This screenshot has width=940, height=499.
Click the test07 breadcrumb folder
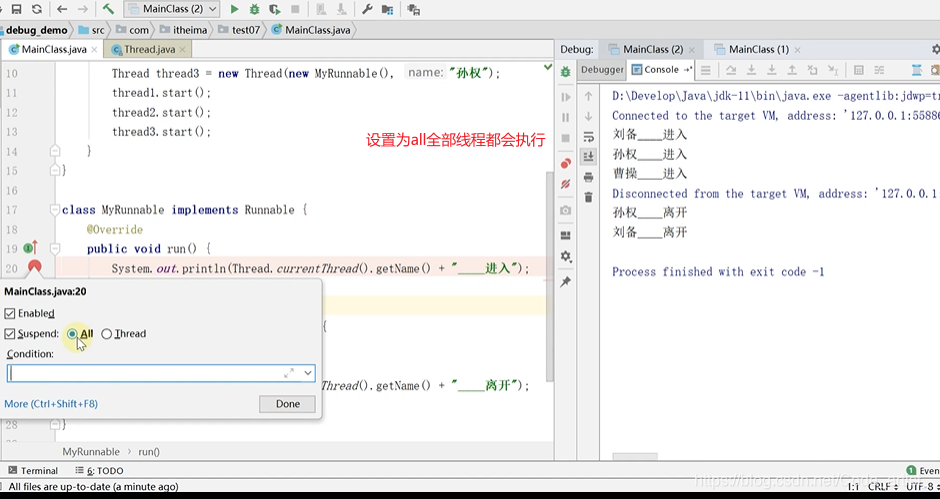tap(239, 30)
